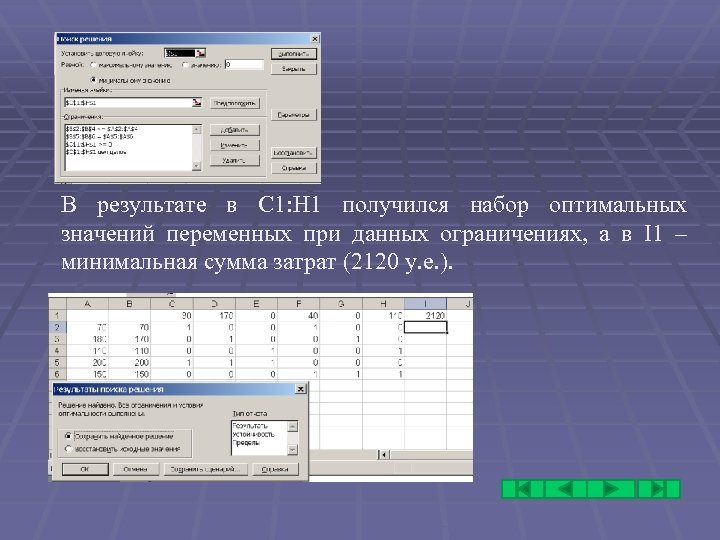The image size is (720, 540).
Task: Select row 5 header in spreadsheet
Action: (57, 362)
